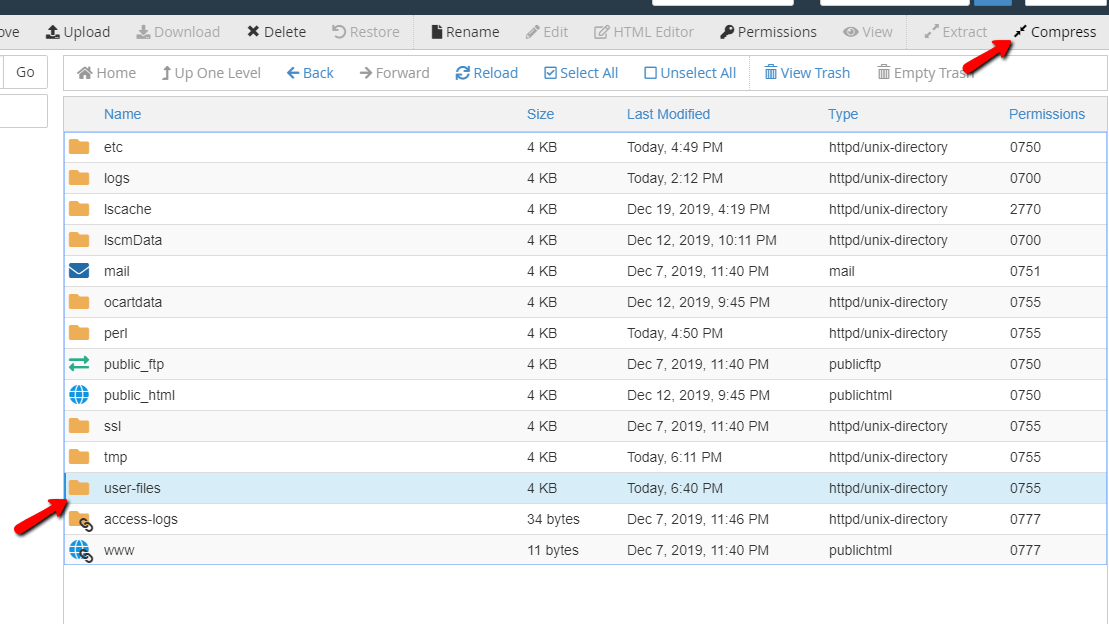
Task: Click Today, 6:40 PM modified cell
Action: click(675, 488)
